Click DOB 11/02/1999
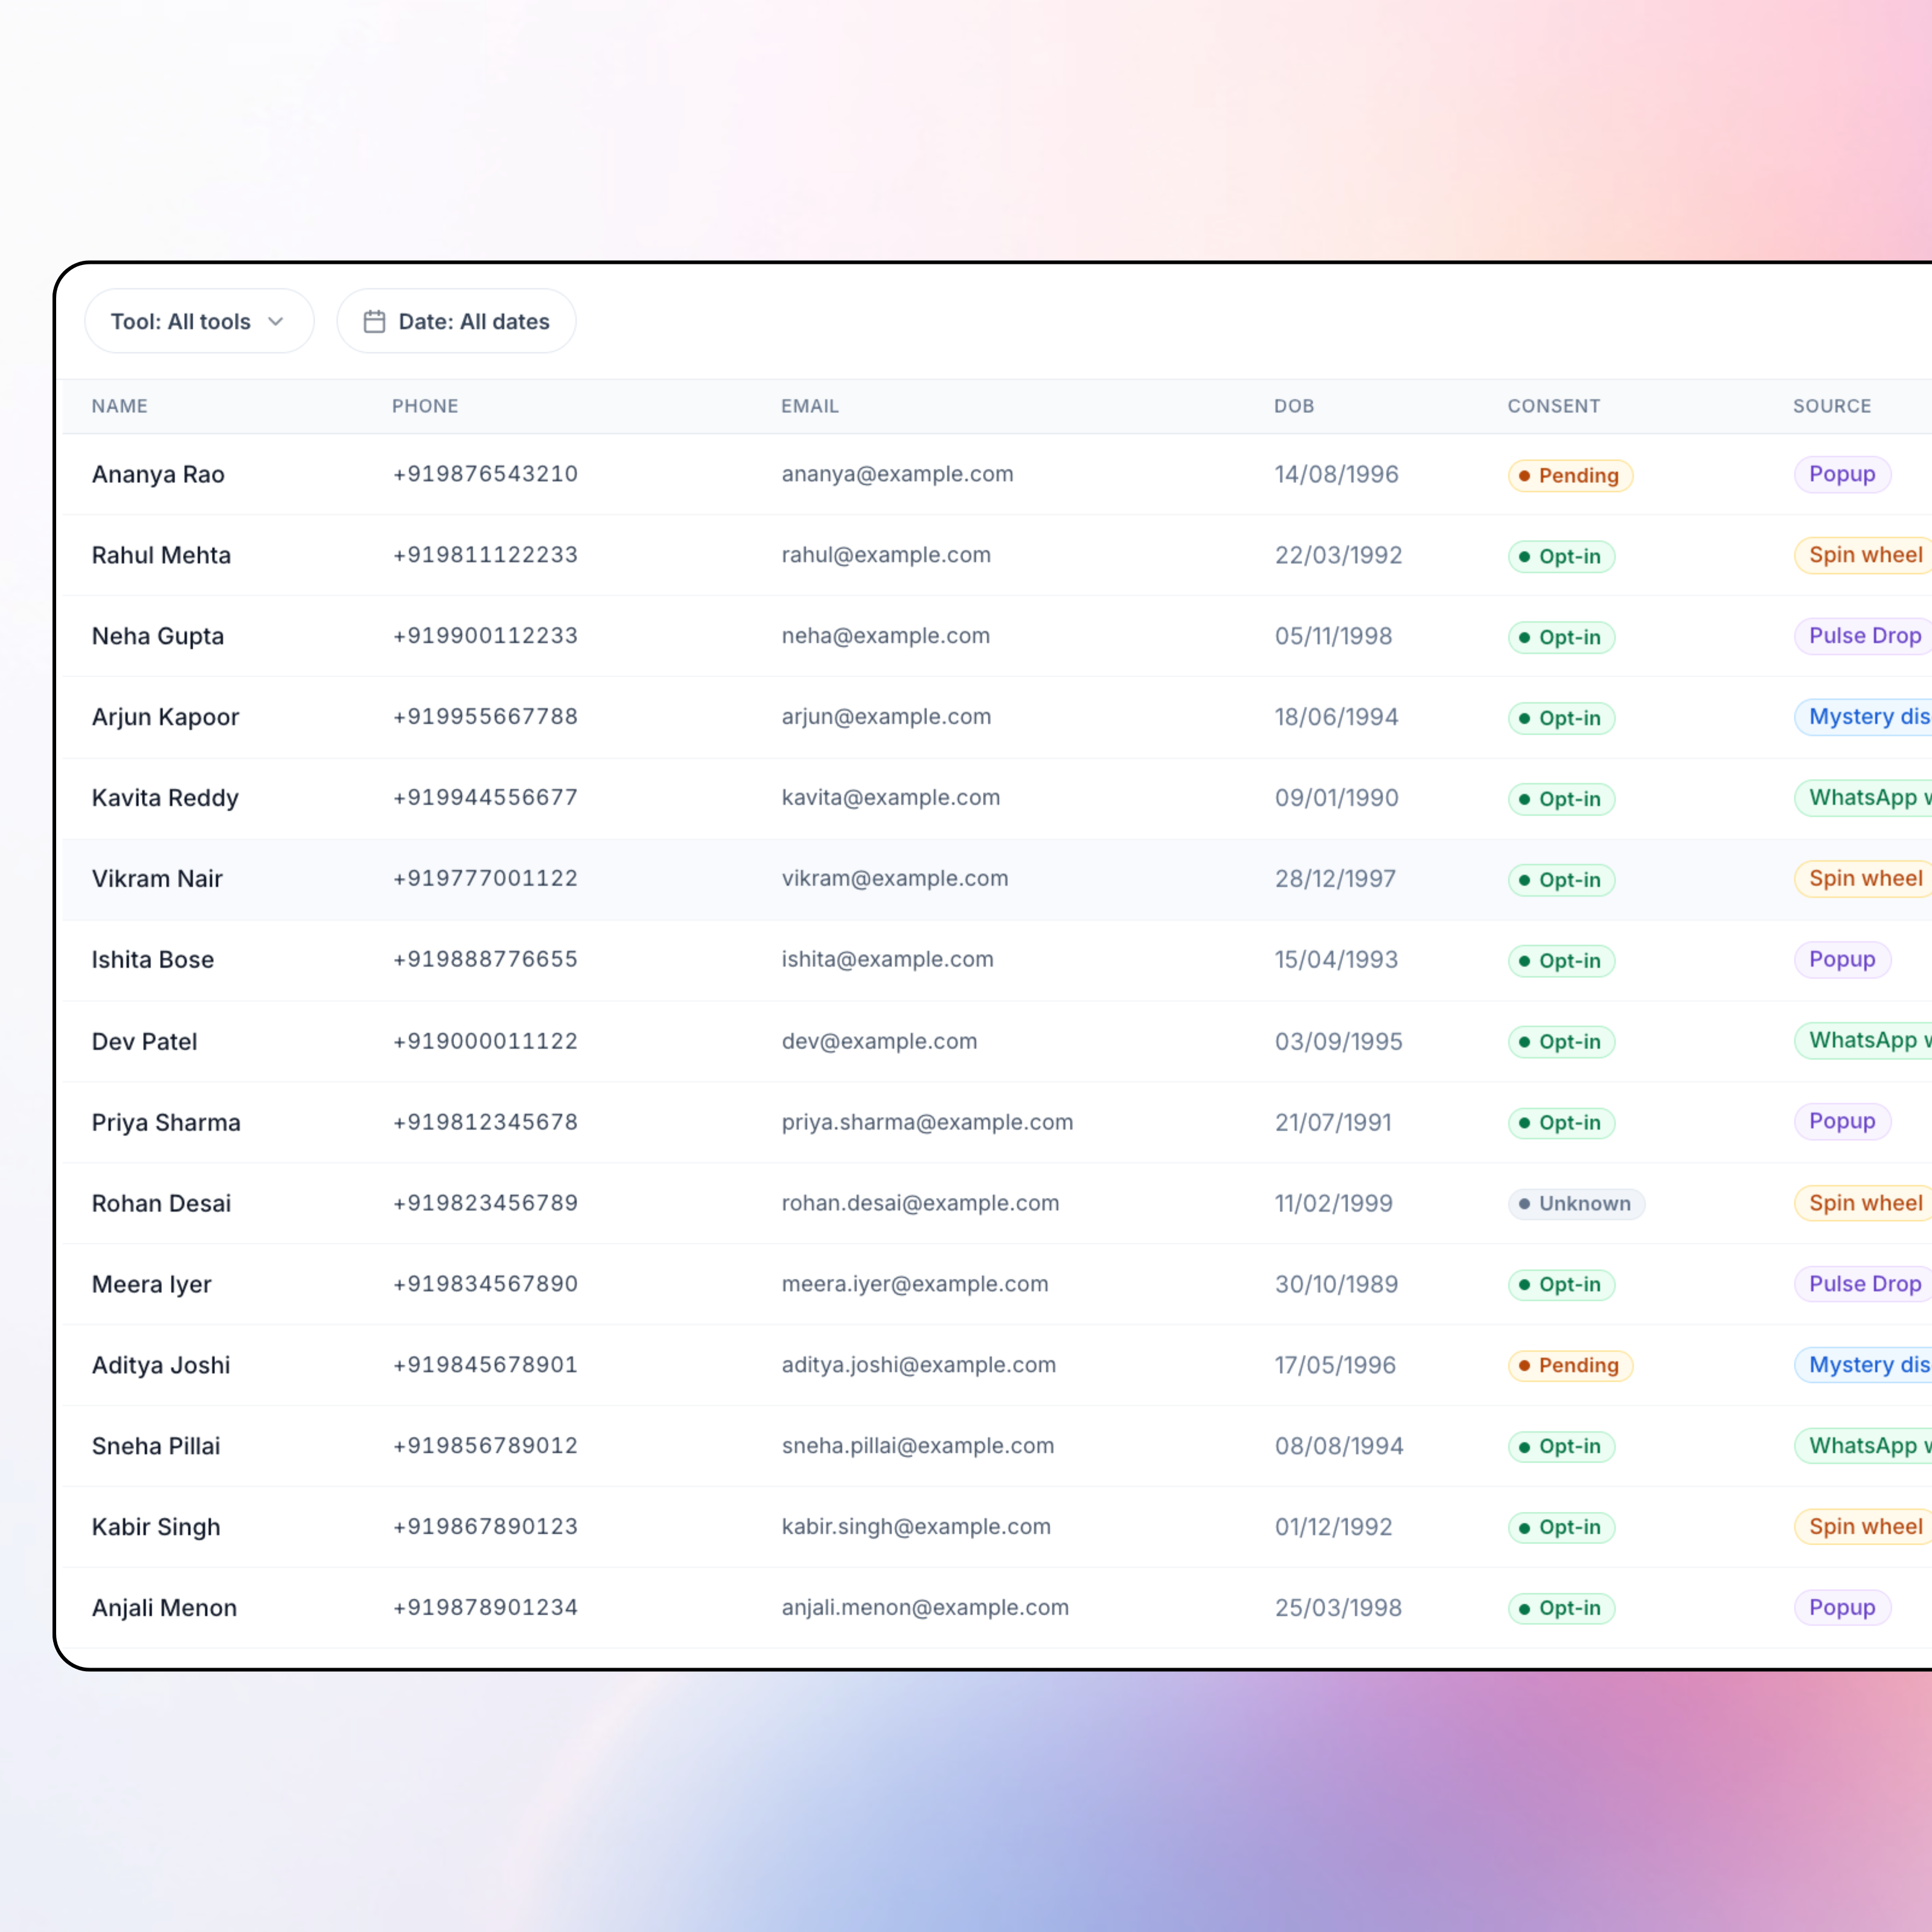 (x=1333, y=1204)
